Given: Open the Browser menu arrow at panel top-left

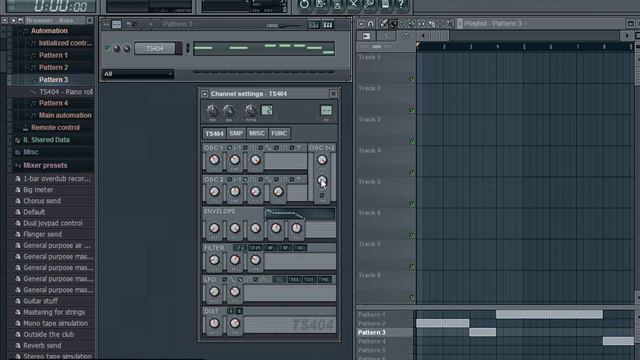Looking at the screenshot, I should (4, 20).
